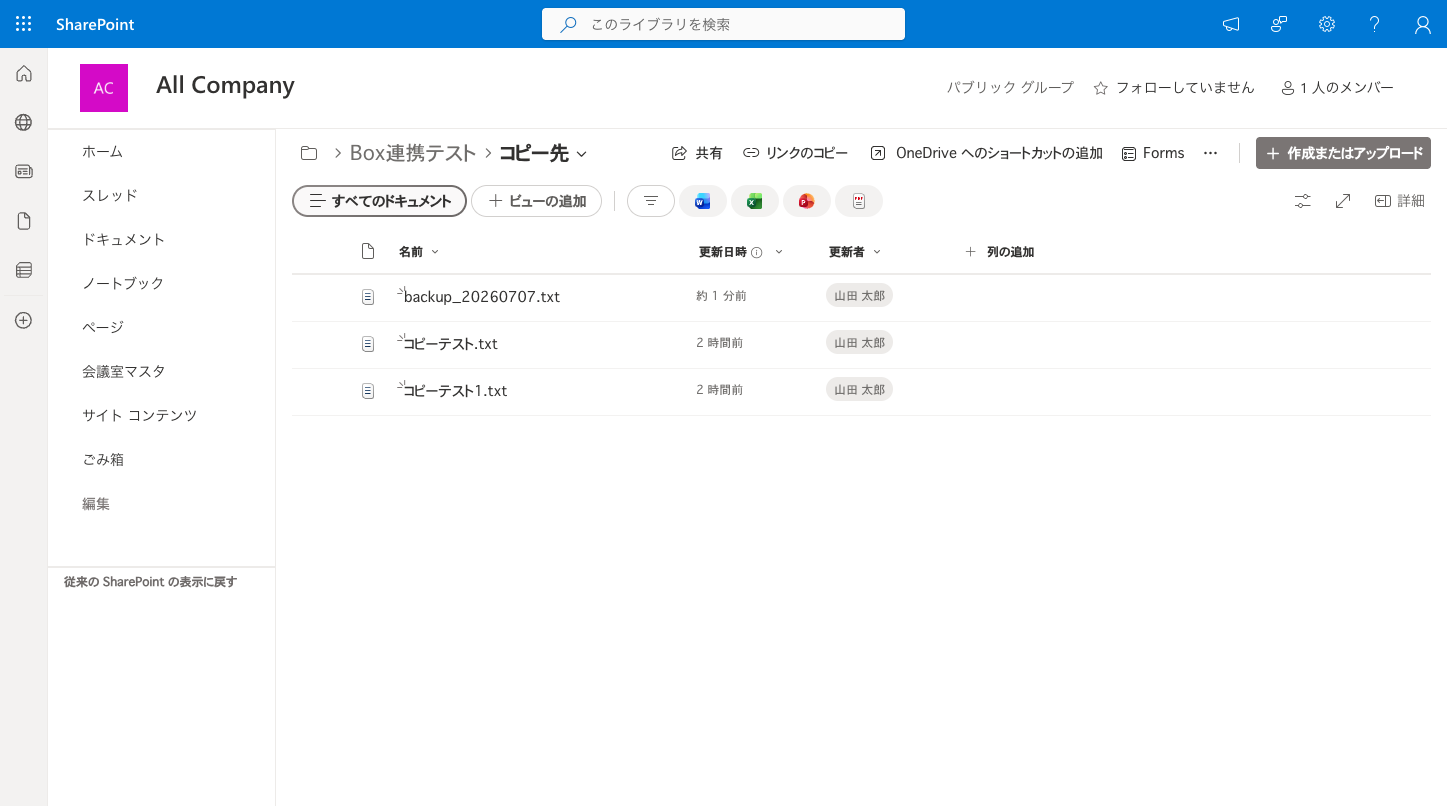Viewport: 1447px width, 806px height.
Task: Open ドキュメント in site navigation
Action: coord(123,239)
